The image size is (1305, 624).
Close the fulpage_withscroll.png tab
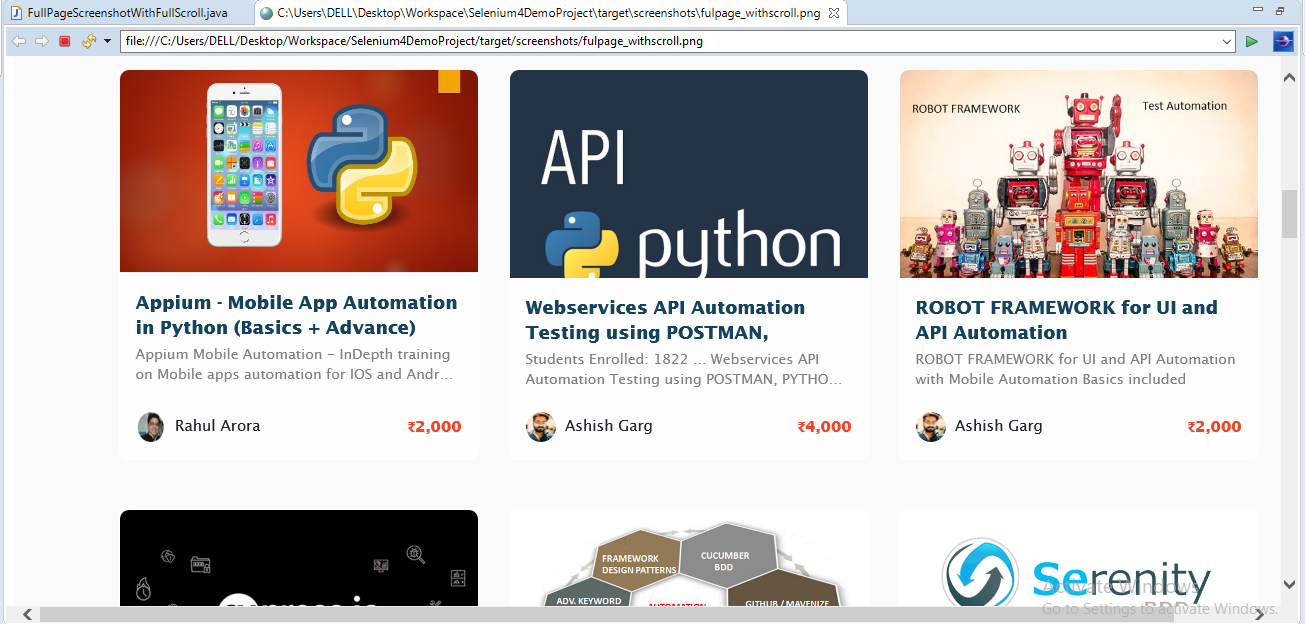tap(834, 13)
